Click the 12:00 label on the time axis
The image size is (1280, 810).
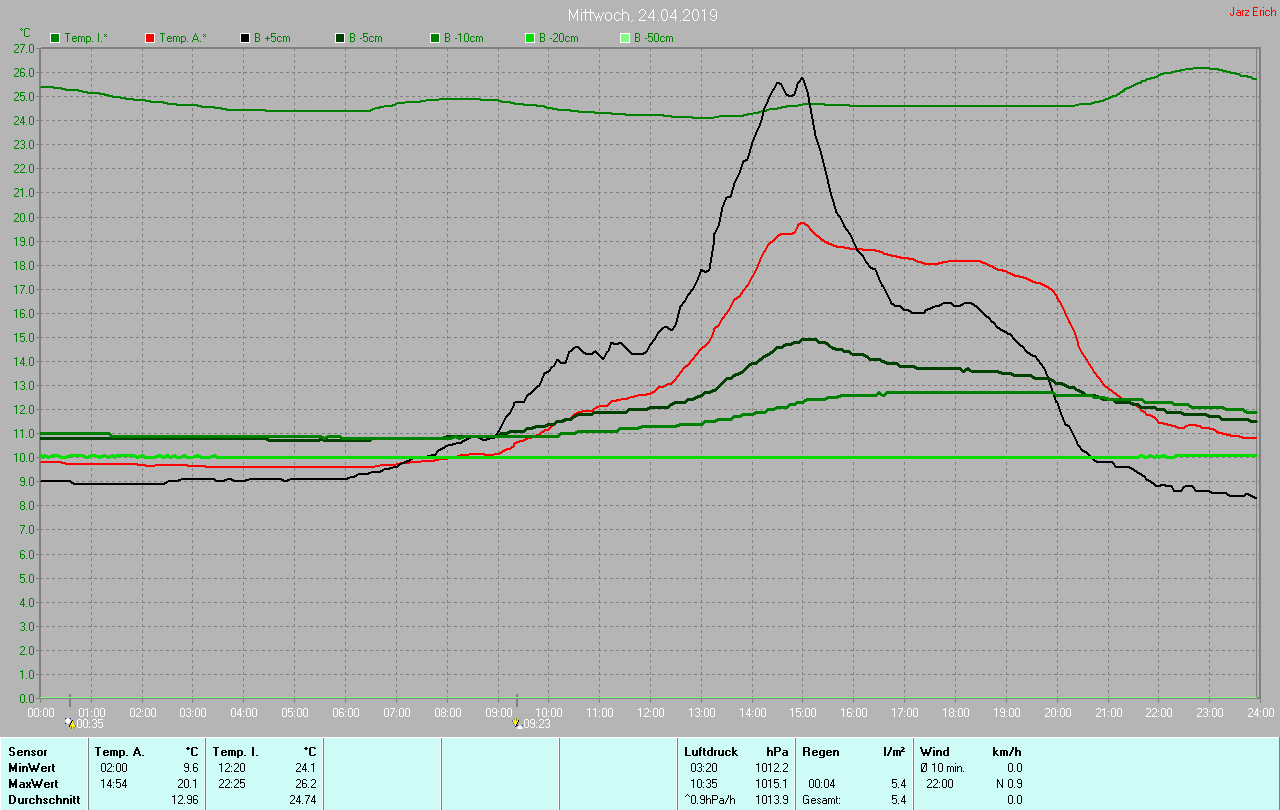(651, 713)
